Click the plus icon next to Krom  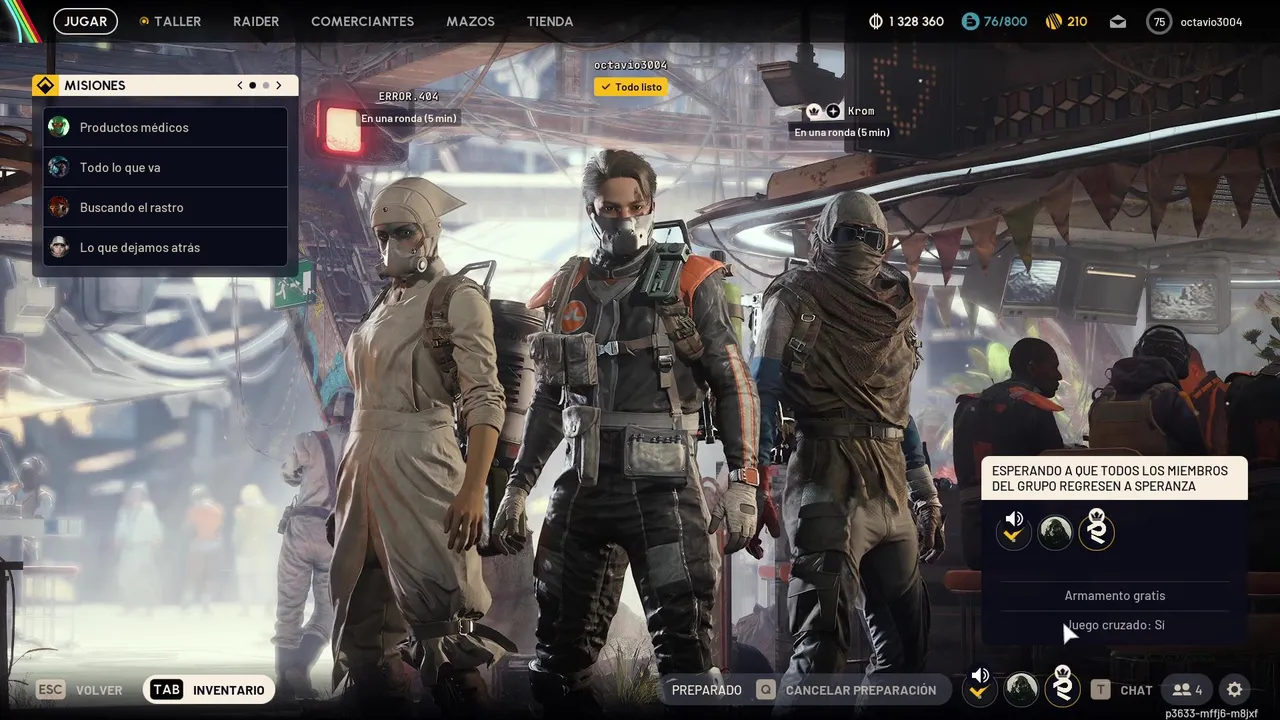833,111
